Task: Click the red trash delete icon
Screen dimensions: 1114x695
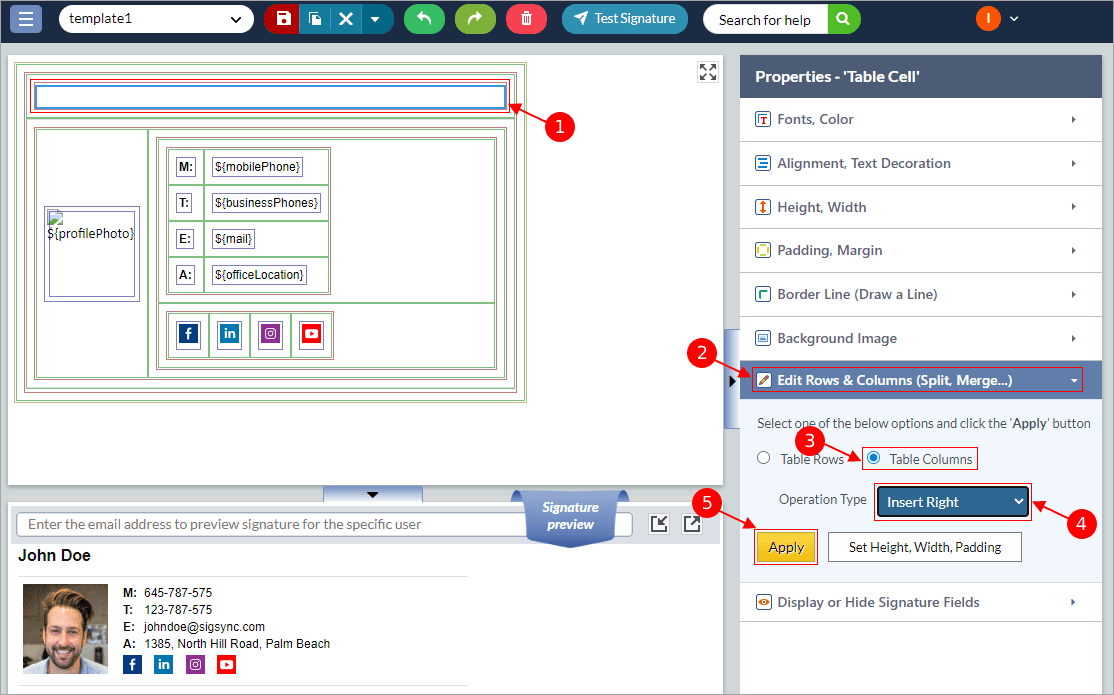Action: tap(526, 19)
